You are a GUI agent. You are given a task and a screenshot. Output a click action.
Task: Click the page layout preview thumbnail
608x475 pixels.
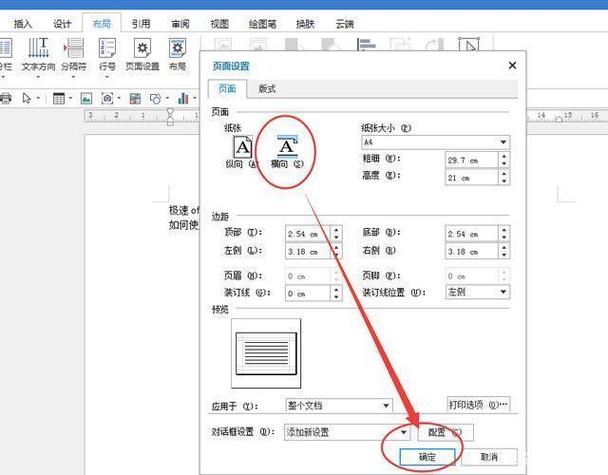point(266,353)
